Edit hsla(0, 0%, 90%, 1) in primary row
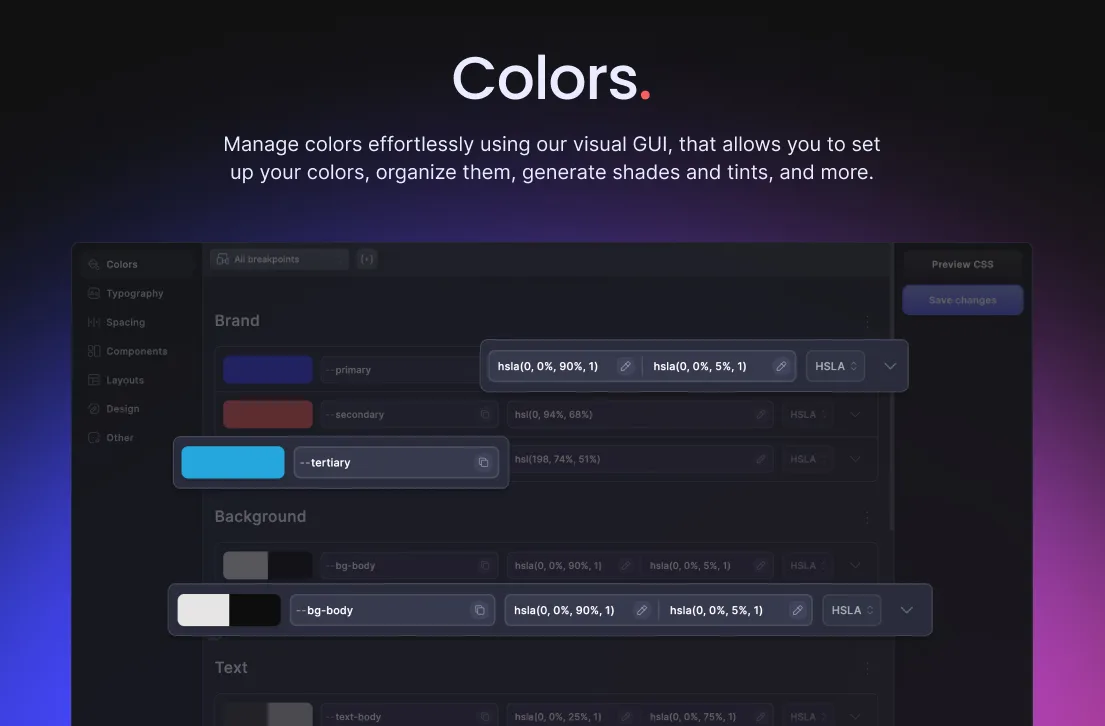This screenshot has height=726, width=1105. tap(625, 367)
